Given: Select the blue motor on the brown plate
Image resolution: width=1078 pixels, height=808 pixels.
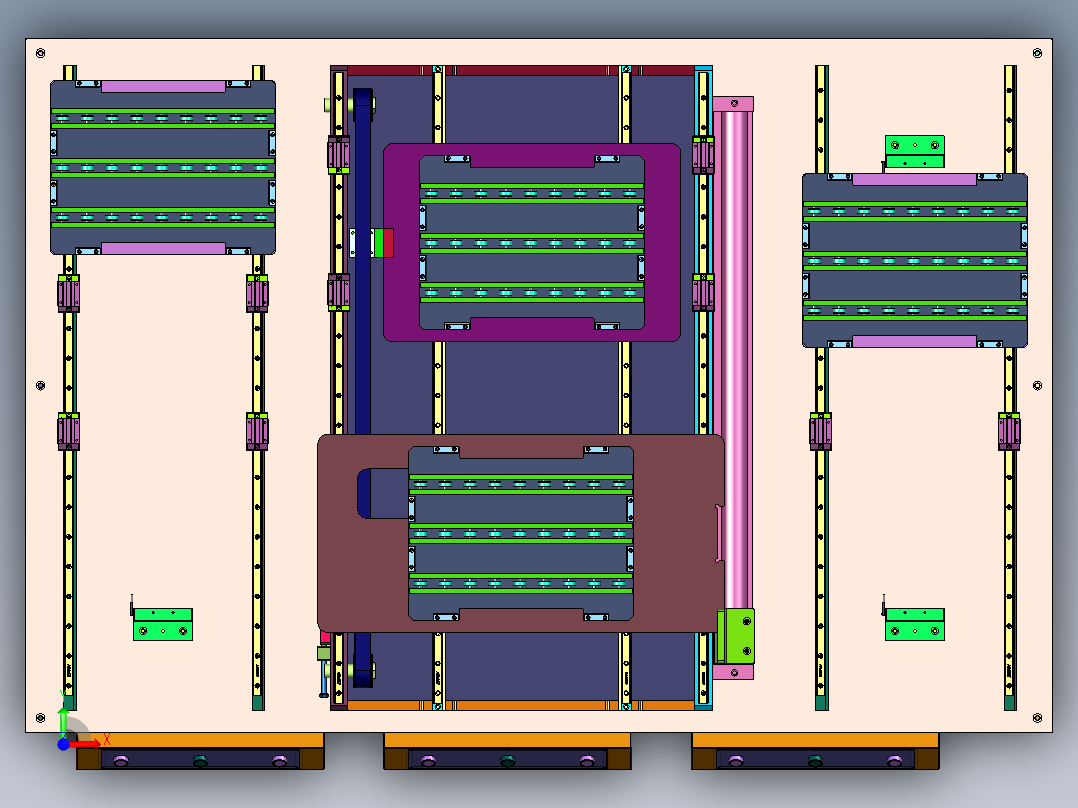Looking at the screenshot, I should click(382, 493).
